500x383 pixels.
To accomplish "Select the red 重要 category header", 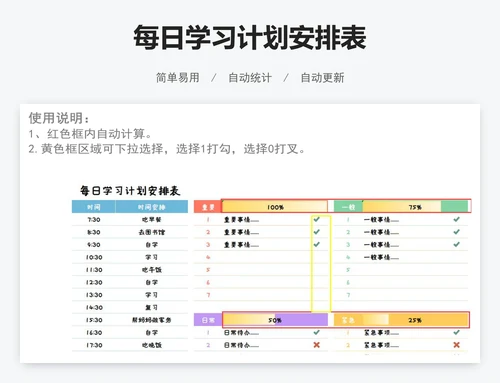I will [x=208, y=207].
